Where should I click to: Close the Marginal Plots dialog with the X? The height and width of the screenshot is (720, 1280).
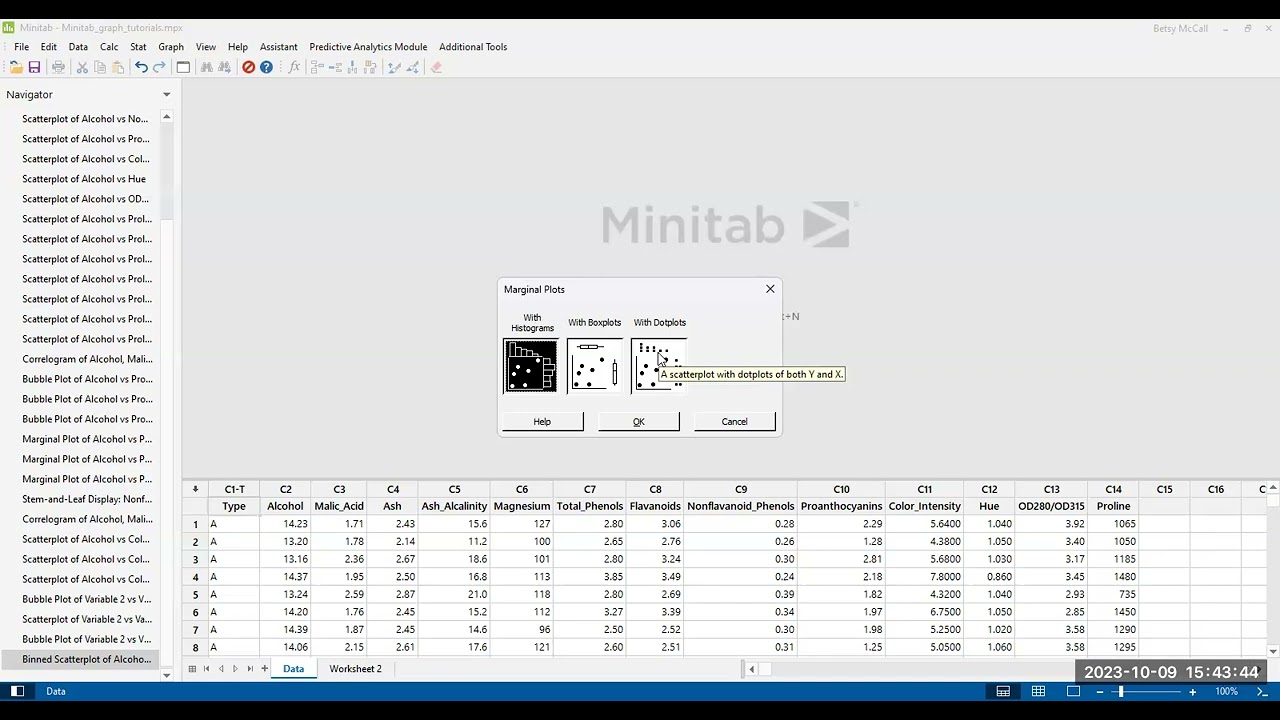click(770, 289)
